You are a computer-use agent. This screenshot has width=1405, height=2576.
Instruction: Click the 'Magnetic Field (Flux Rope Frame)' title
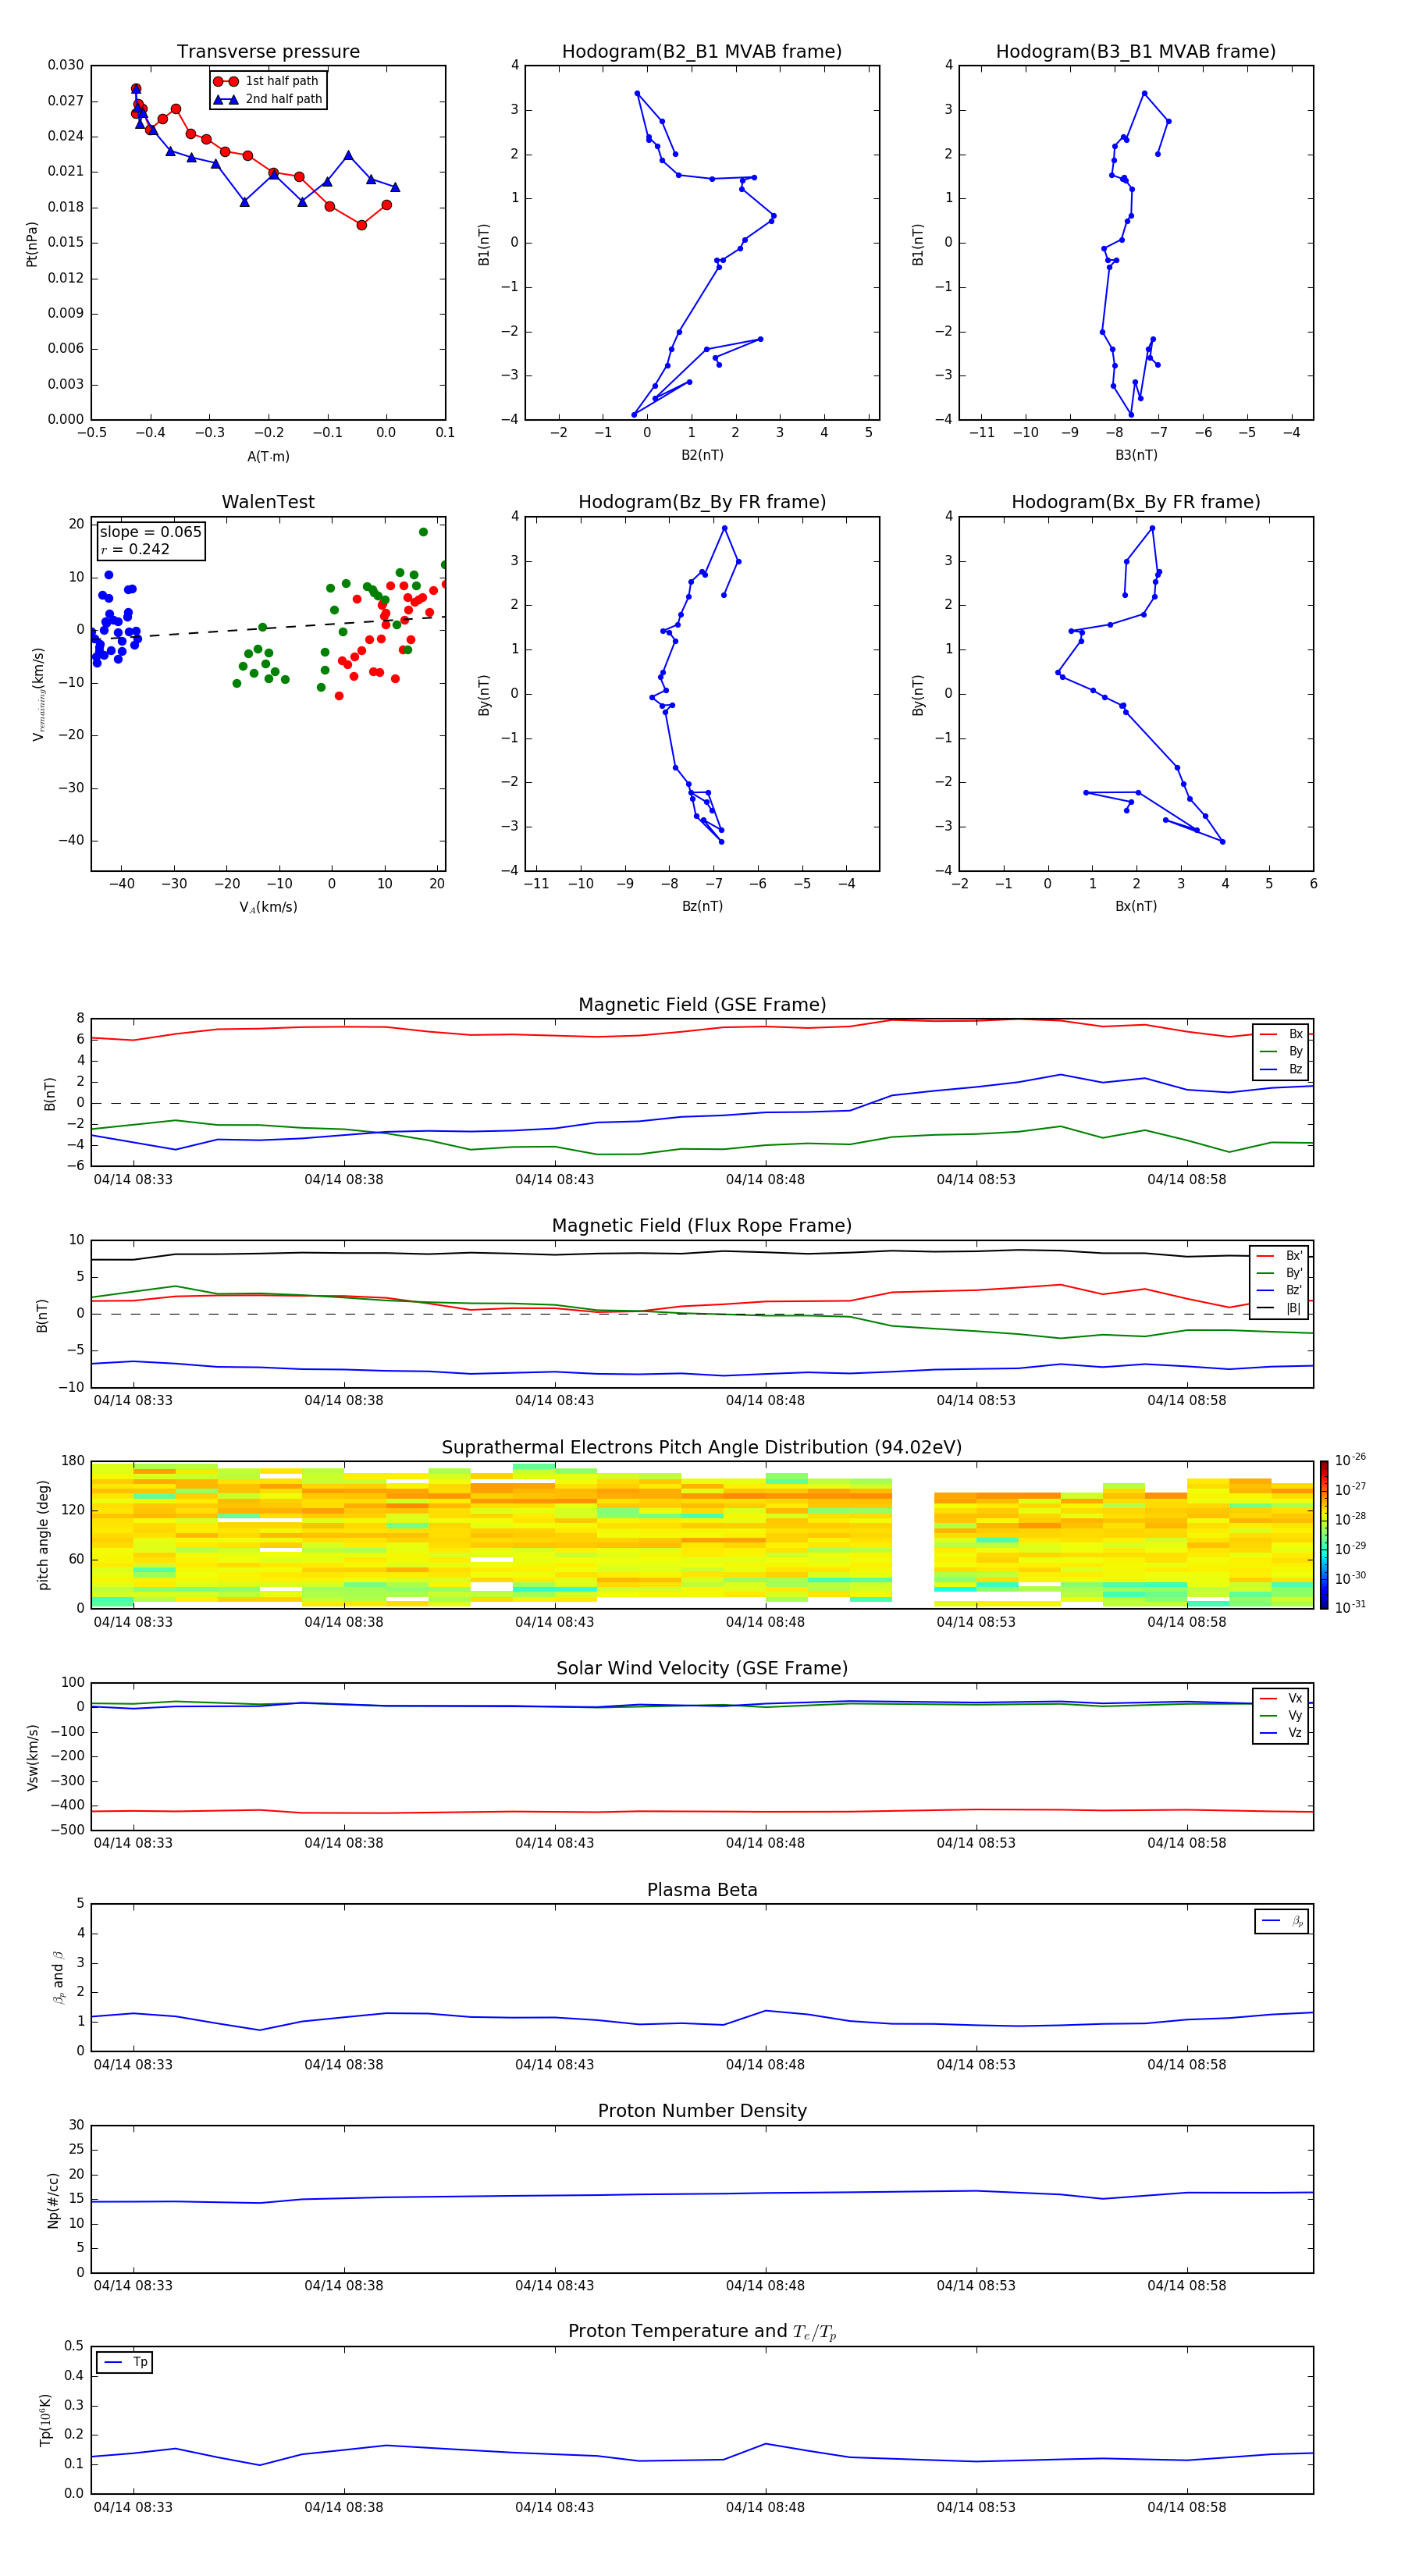tap(702, 1226)
